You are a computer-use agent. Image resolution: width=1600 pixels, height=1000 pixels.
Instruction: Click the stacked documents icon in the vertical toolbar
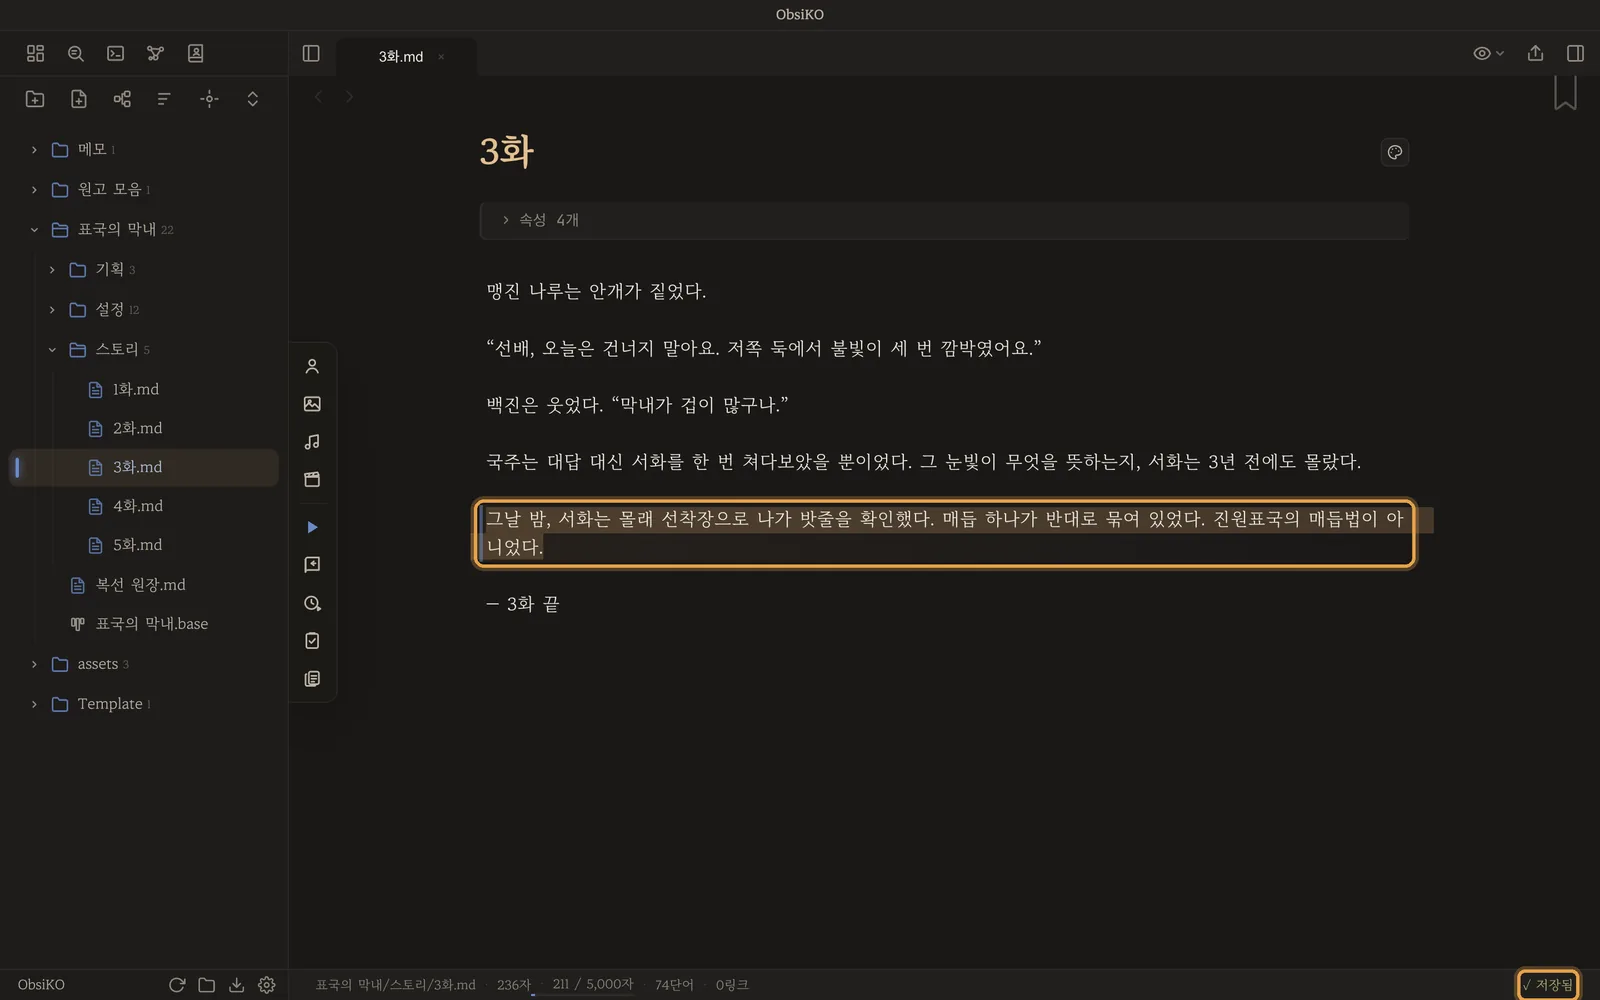point(312,678)
